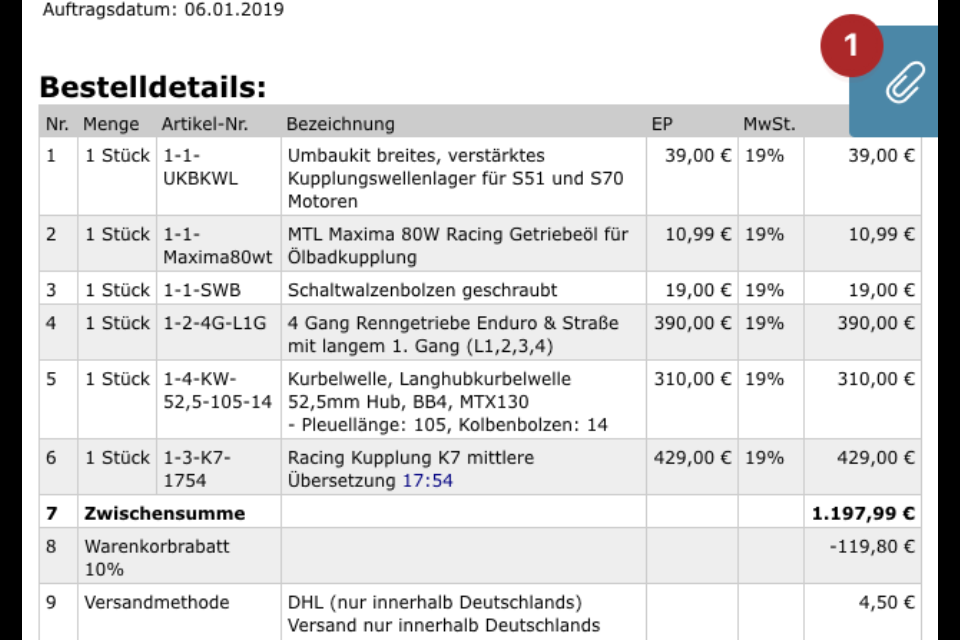Click the MTL Maxima 80W Racing Getriebeöl description
960x640 pixels.
458,246
